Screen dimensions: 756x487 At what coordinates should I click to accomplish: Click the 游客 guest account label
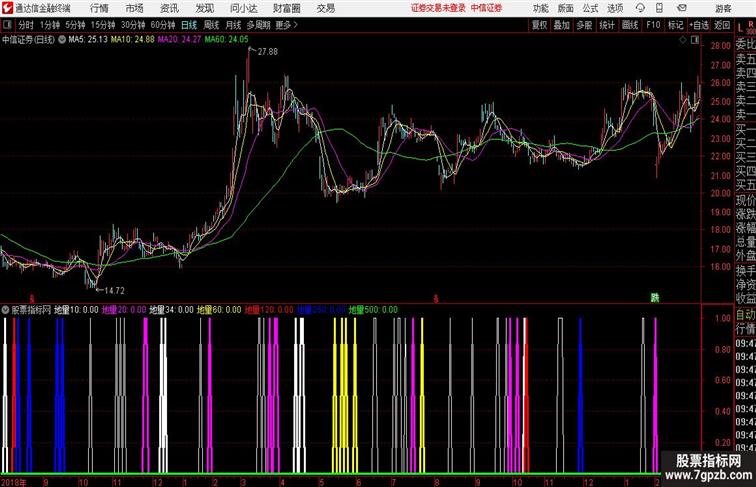(723, 8)
